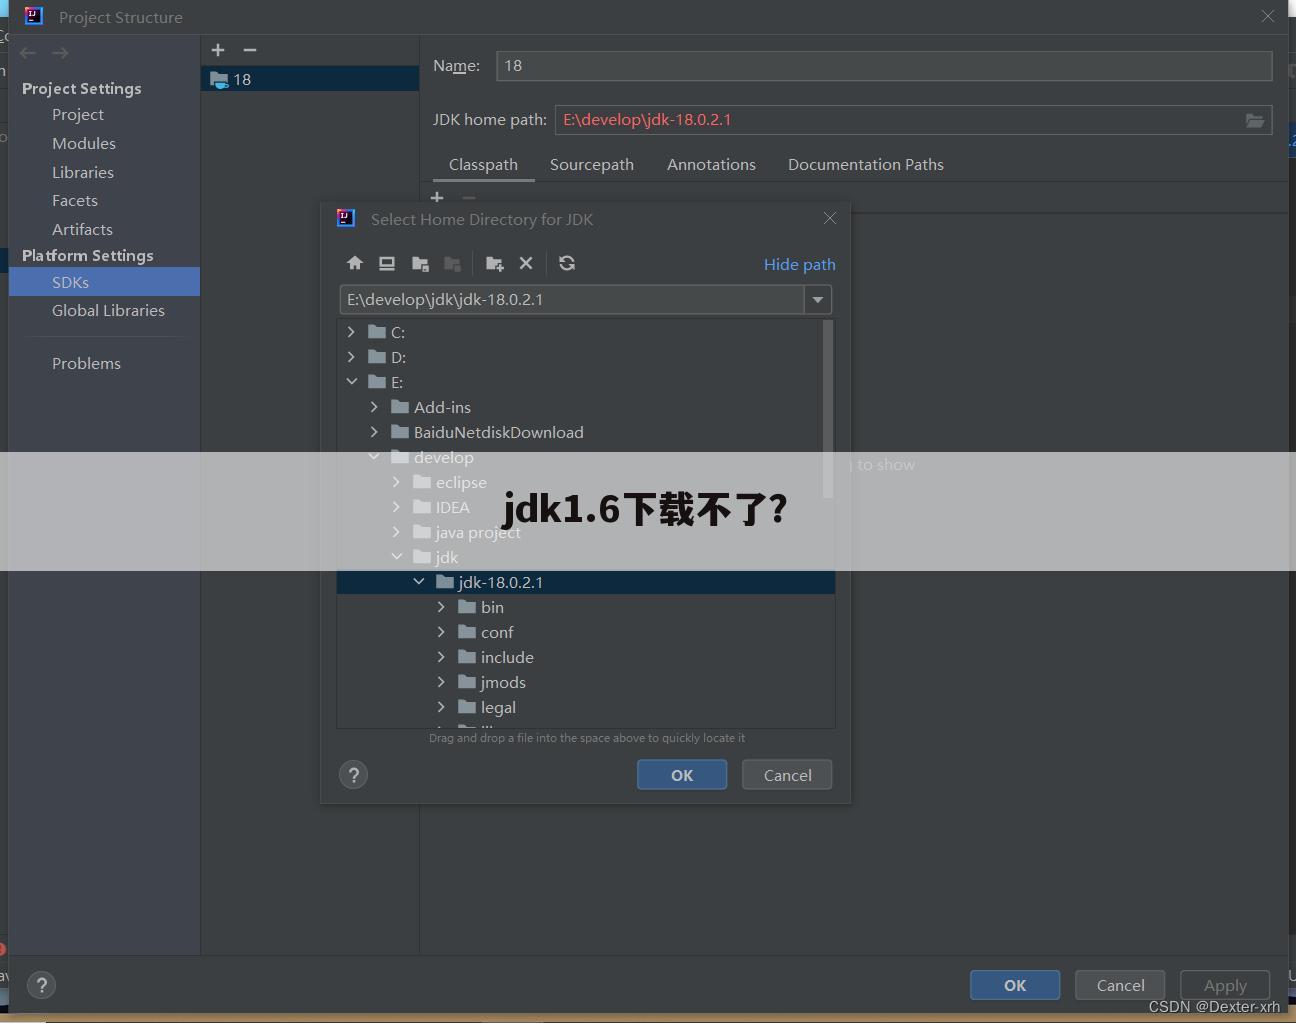The height and width of the screenshot is (1023, 1296).
Task: Click the directory tree vertical scrollbar
Action: tap(828, 409)
